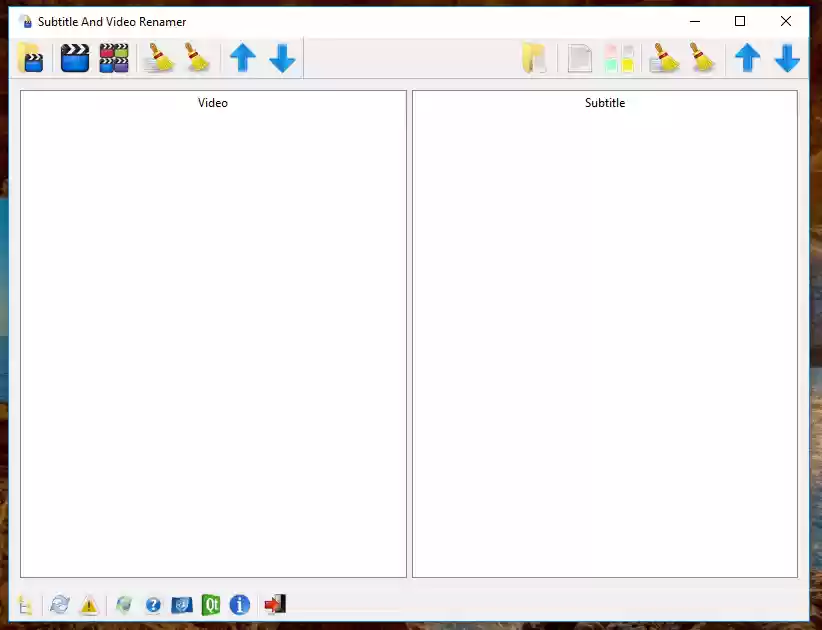Image resolution: width=822 pixels, height=630 pixels.
Task: Move subtitle up with right blue up arrow
Action: pos(748,58)
